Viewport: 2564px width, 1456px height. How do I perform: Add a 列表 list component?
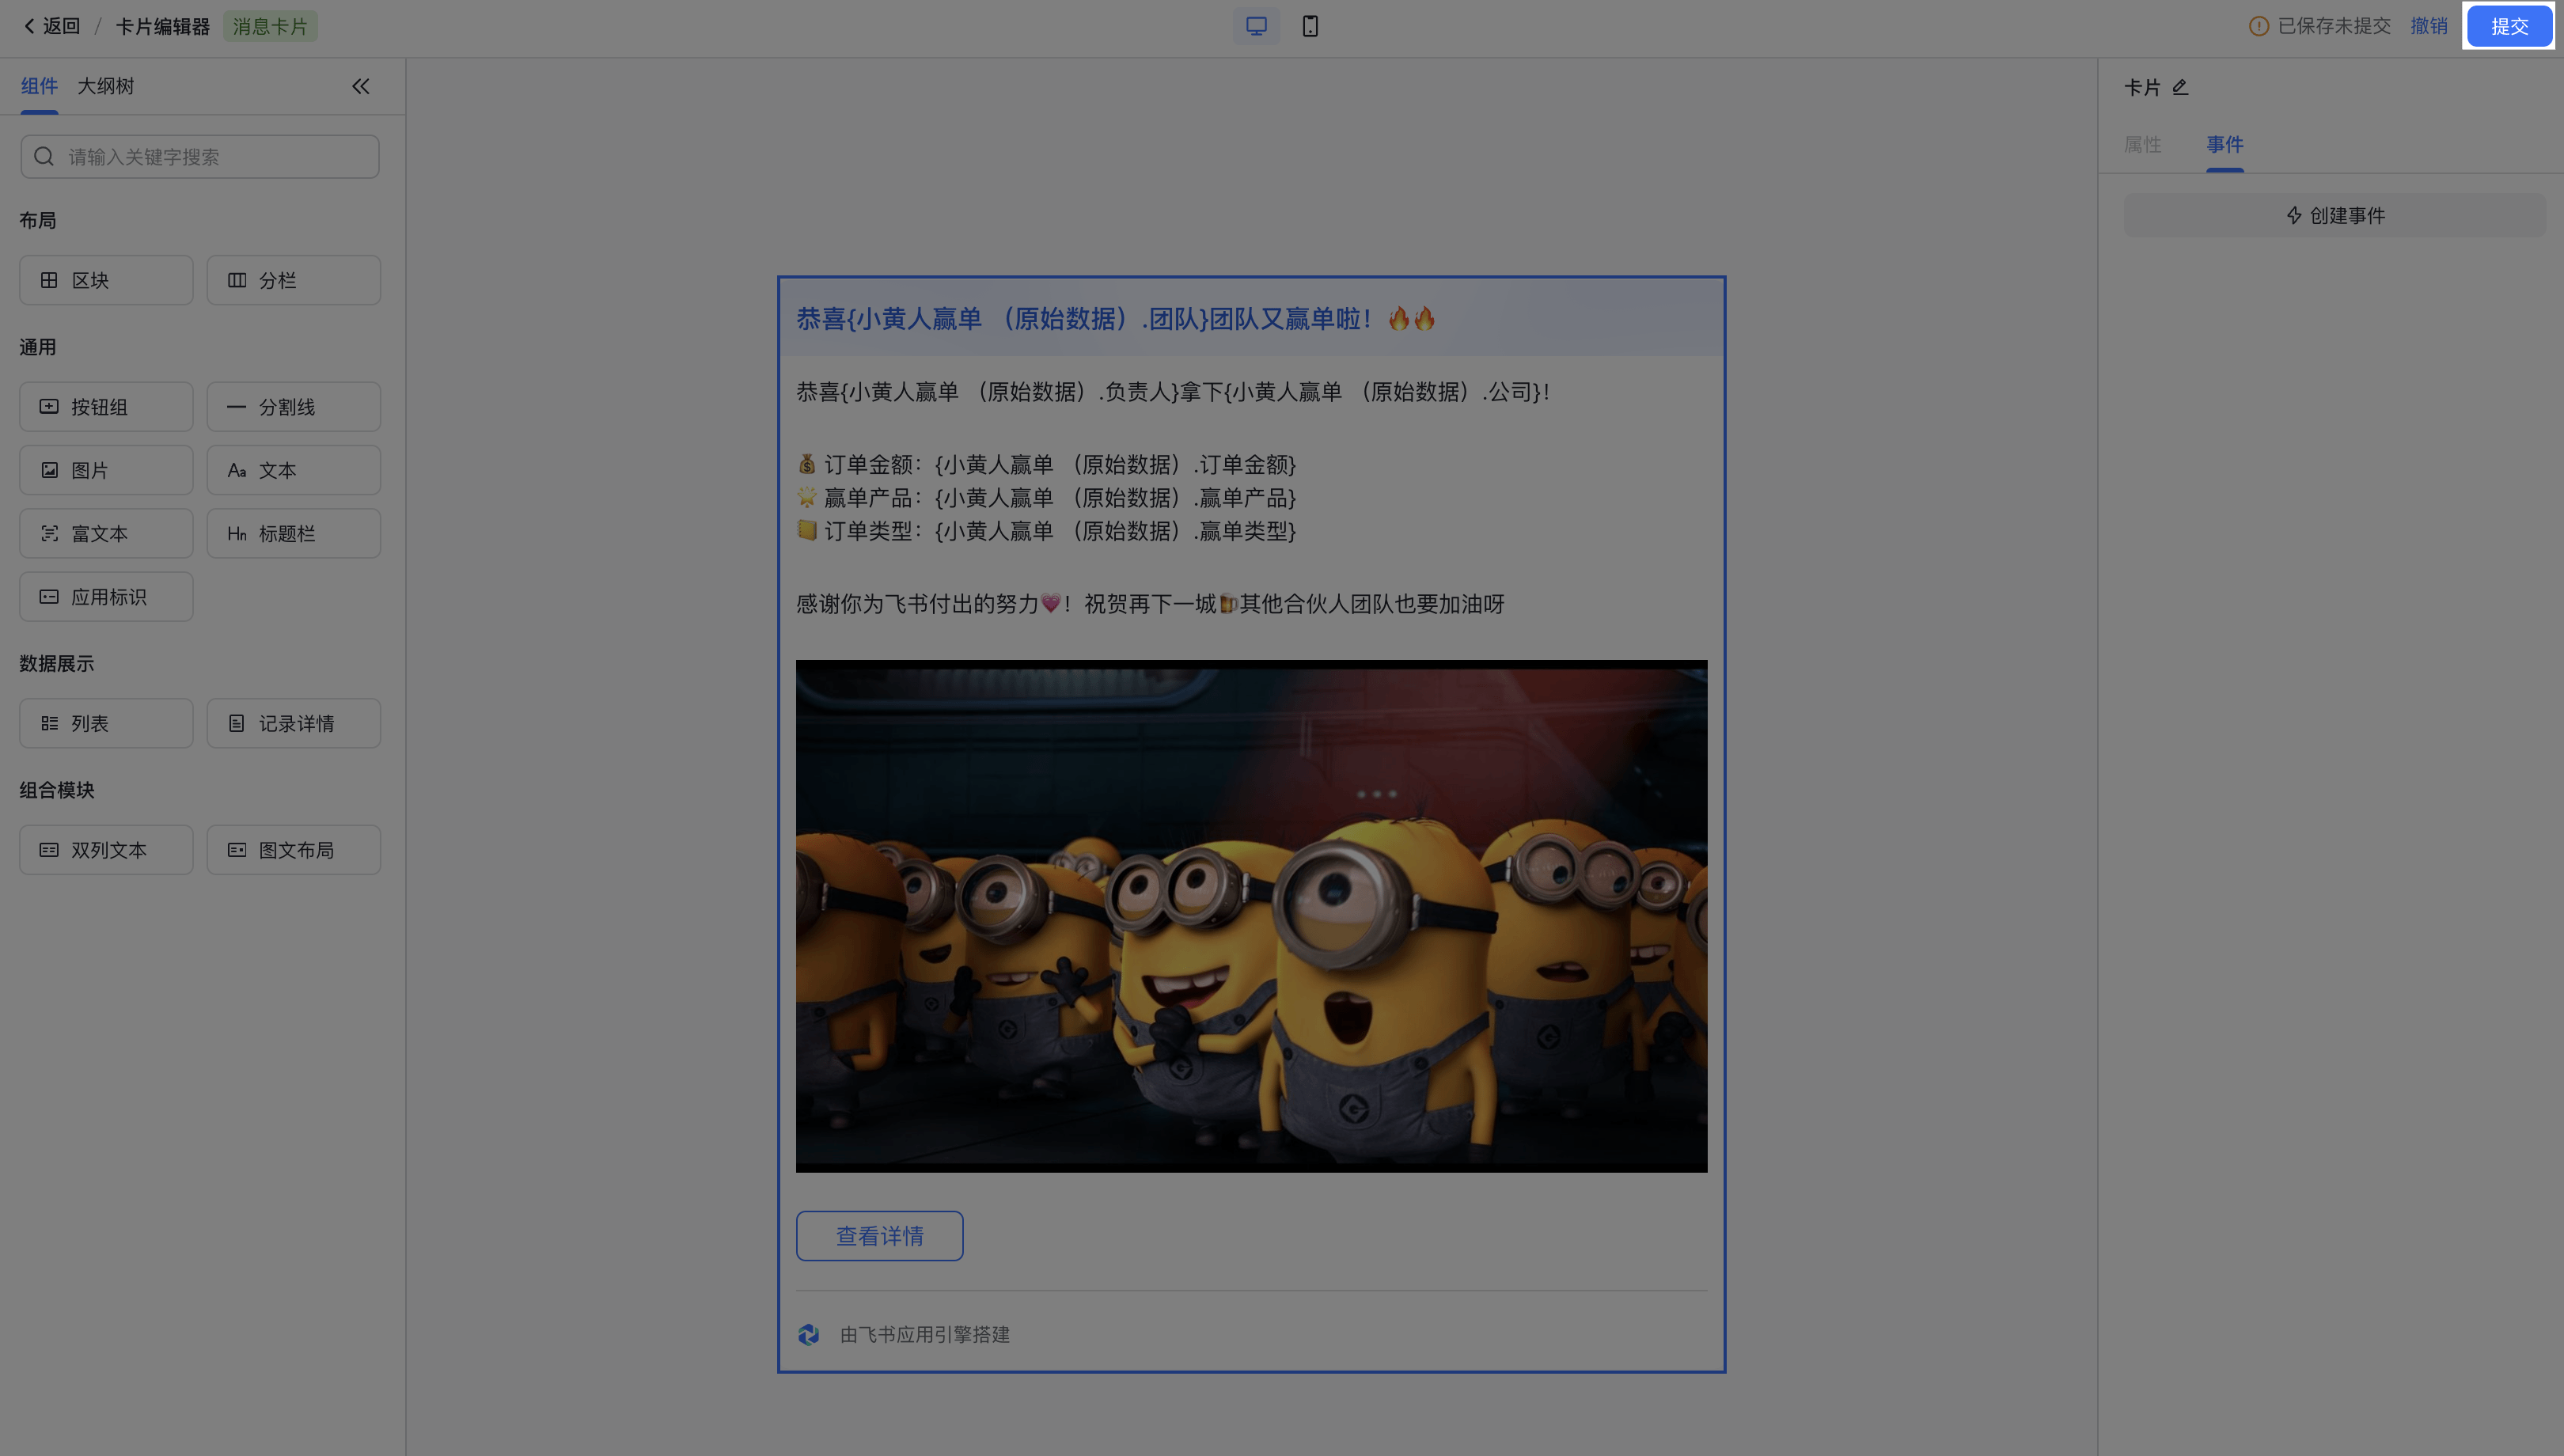point(106,723)
